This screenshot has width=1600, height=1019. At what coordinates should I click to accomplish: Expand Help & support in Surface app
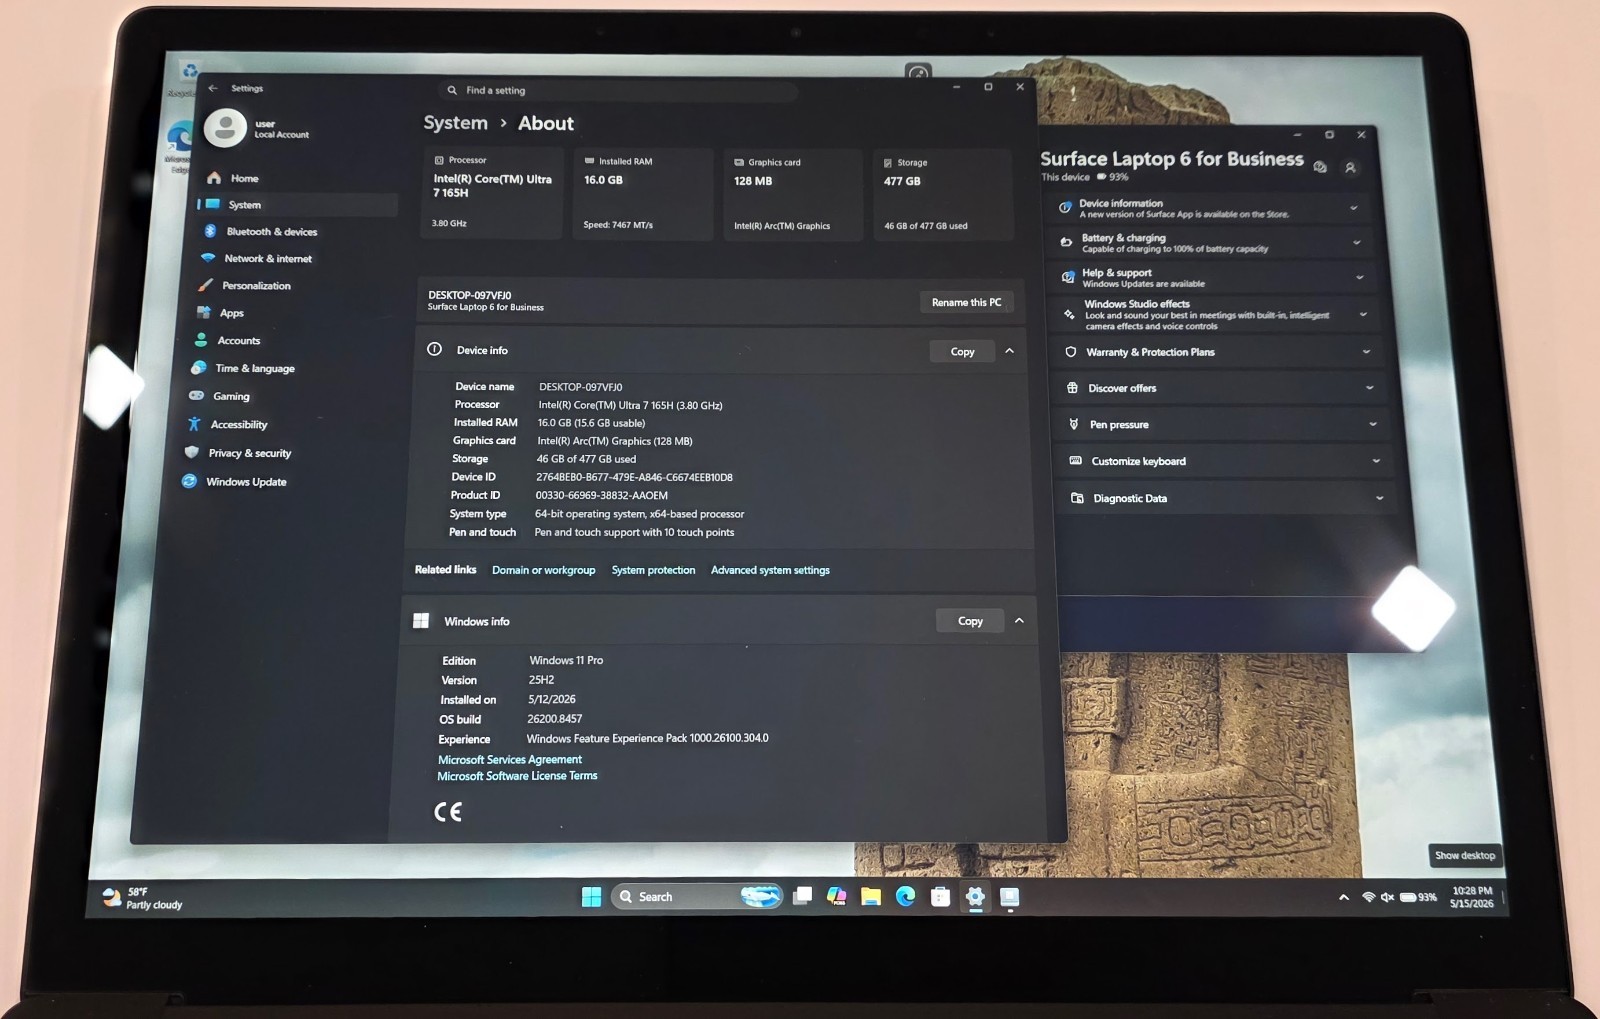point(1360,277)
